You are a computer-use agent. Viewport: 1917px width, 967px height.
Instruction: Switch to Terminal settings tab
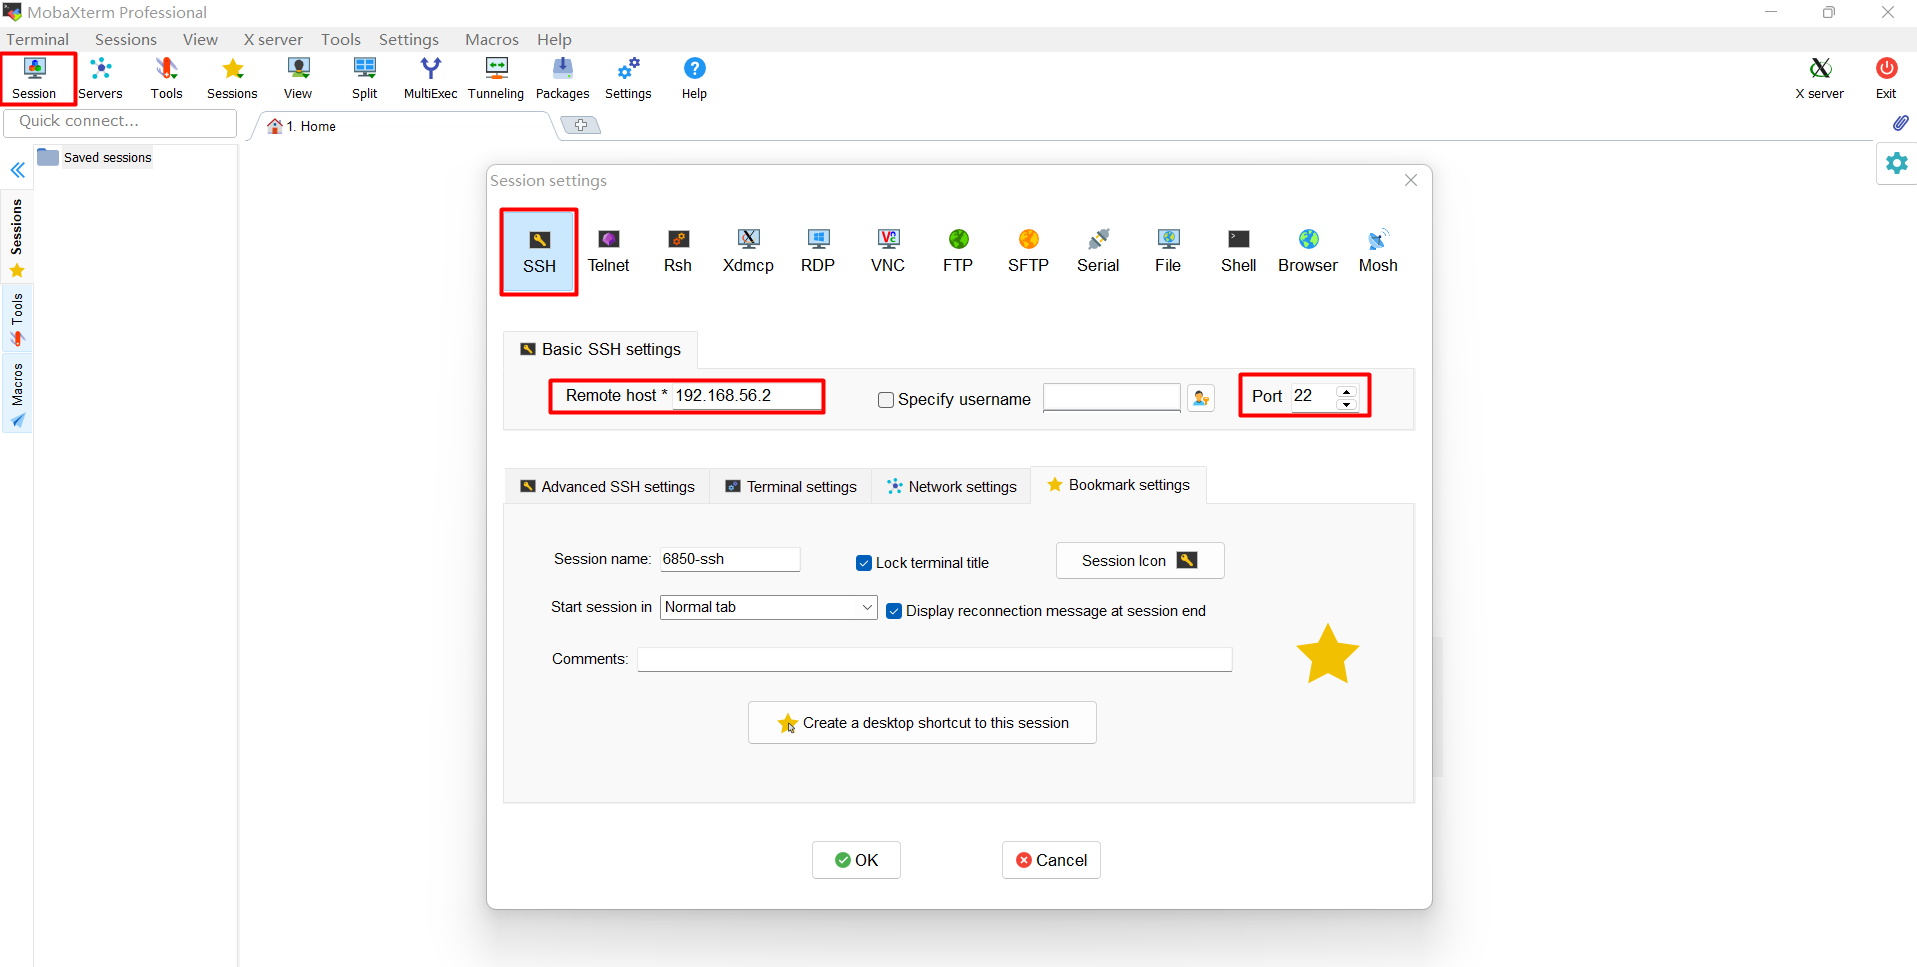coord(791,487)
